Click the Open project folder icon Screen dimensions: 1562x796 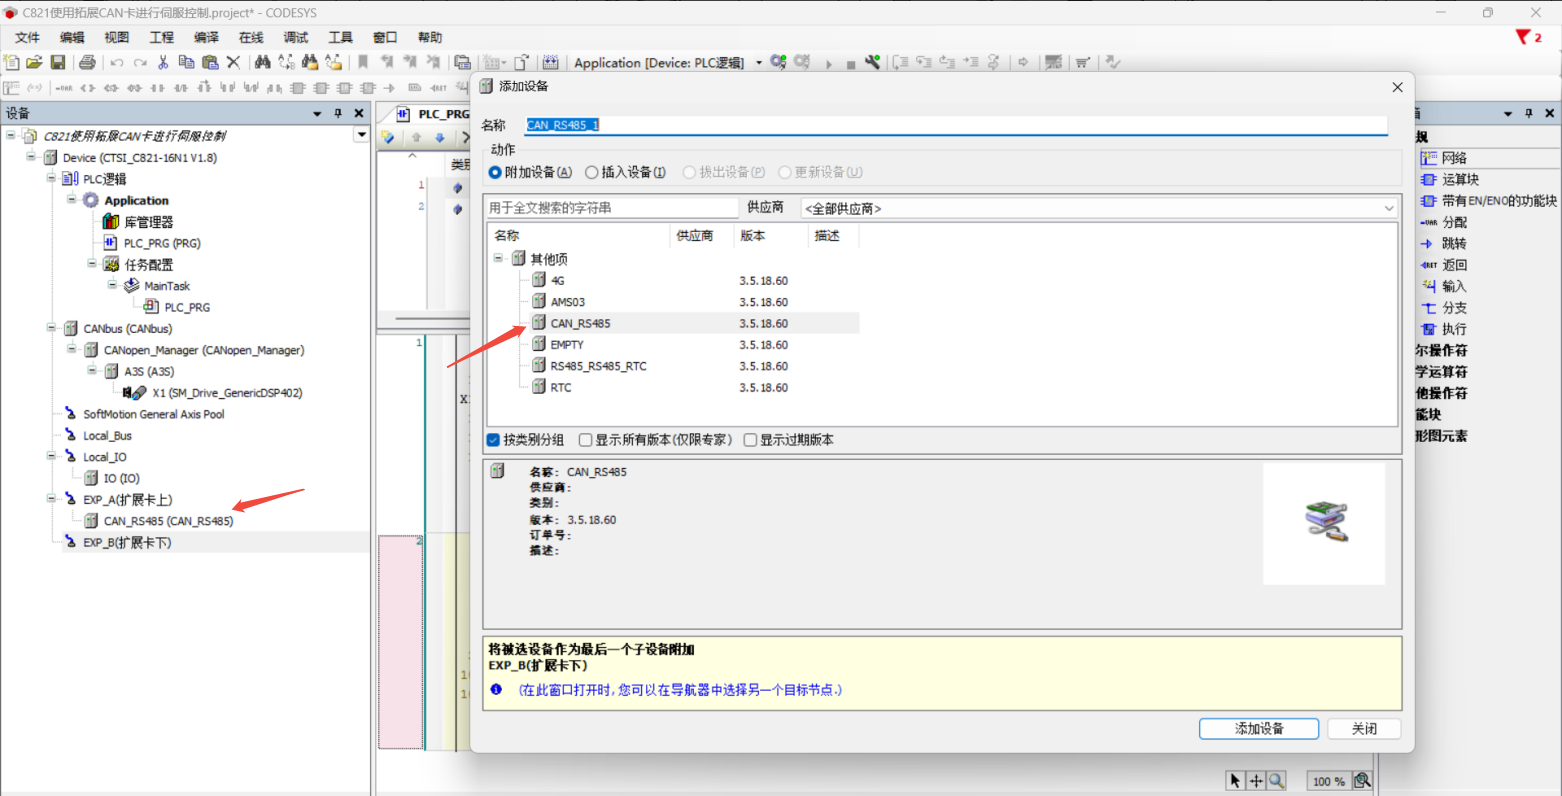tap(35, 62)
